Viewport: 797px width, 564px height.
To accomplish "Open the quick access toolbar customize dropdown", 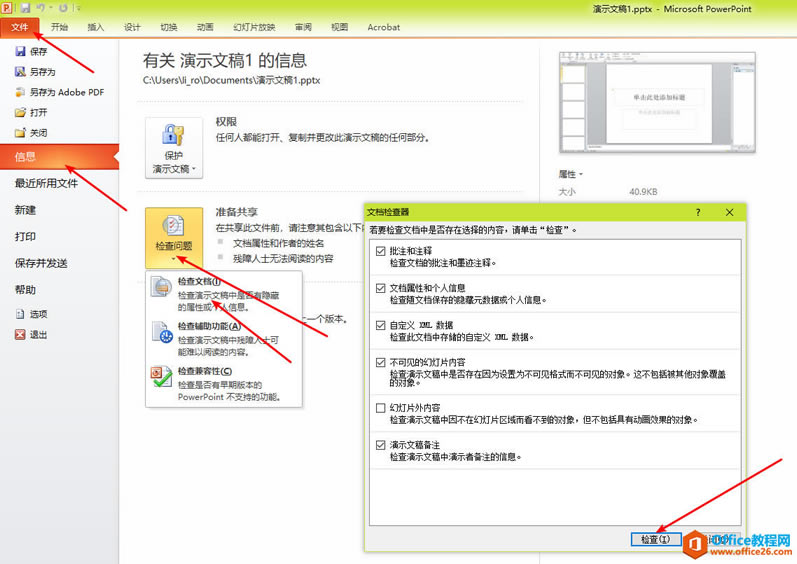I will tap(77, 8).
